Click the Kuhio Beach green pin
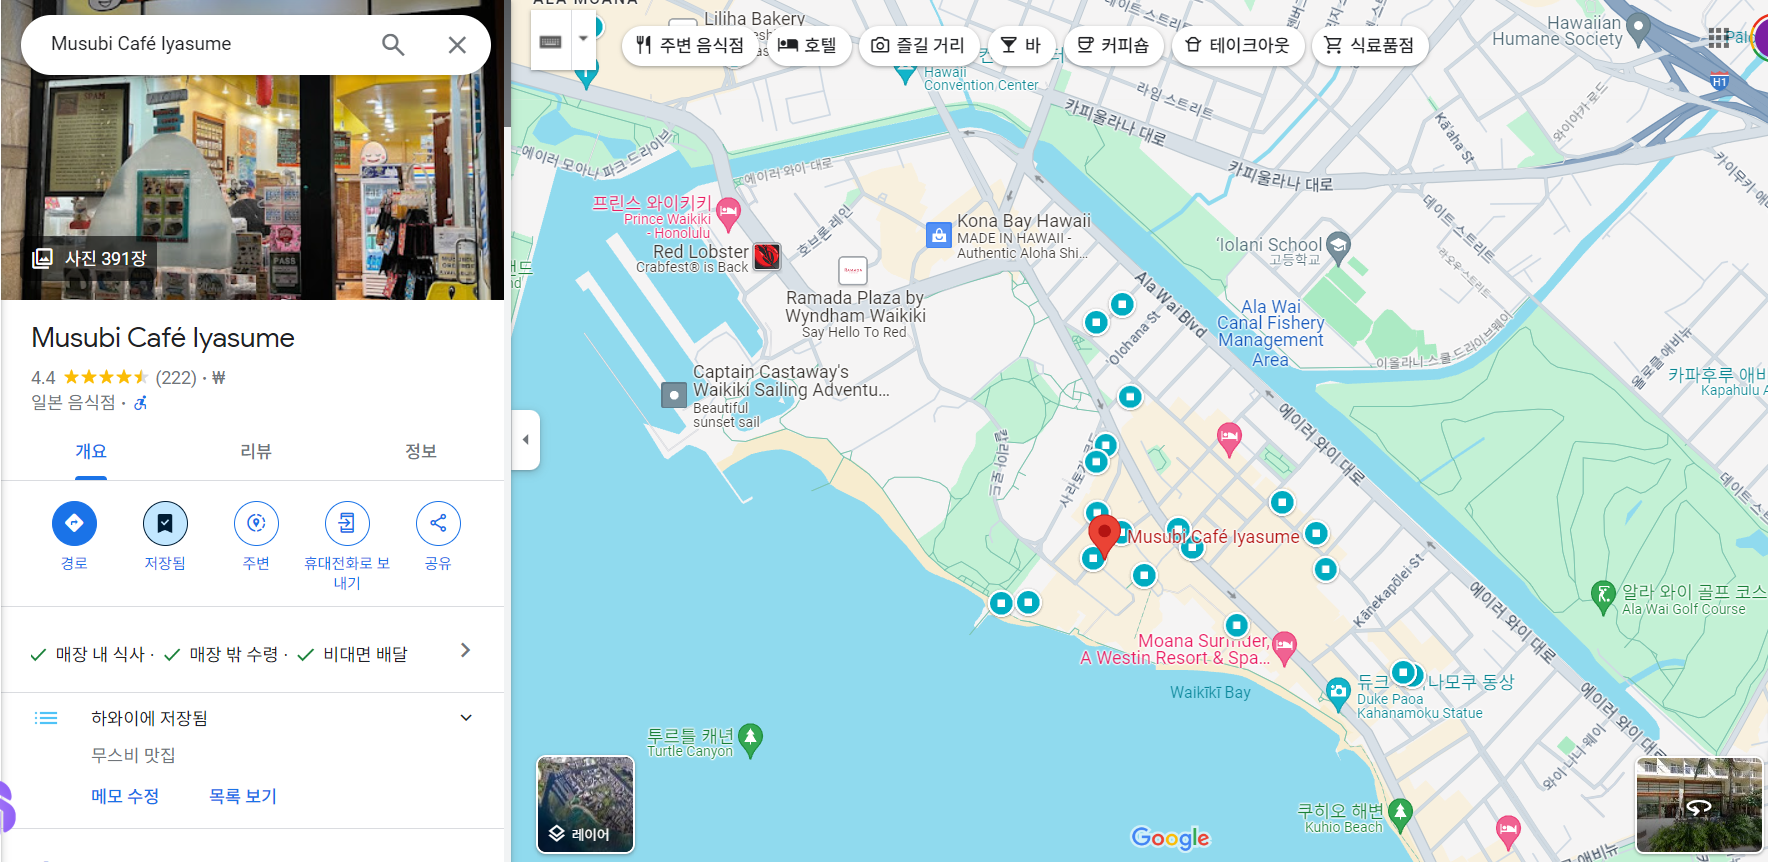1768x862 pixels. click(1400, 815)
